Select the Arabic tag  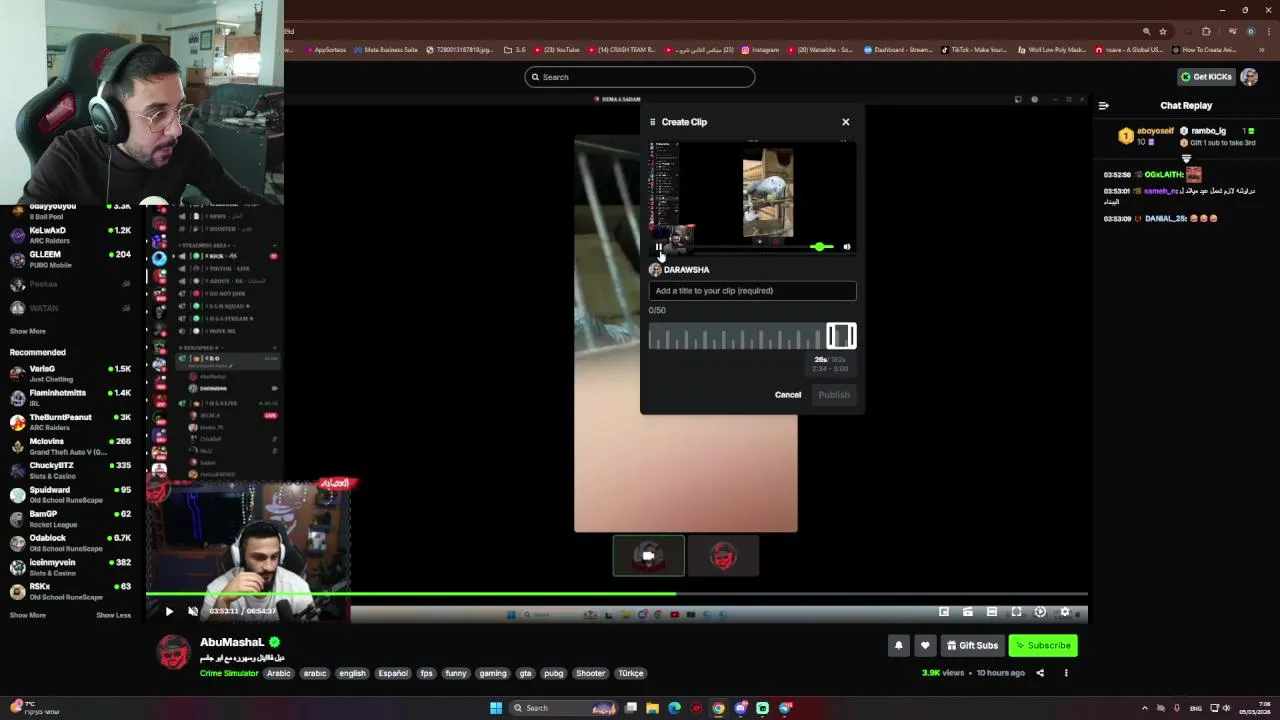278,673
